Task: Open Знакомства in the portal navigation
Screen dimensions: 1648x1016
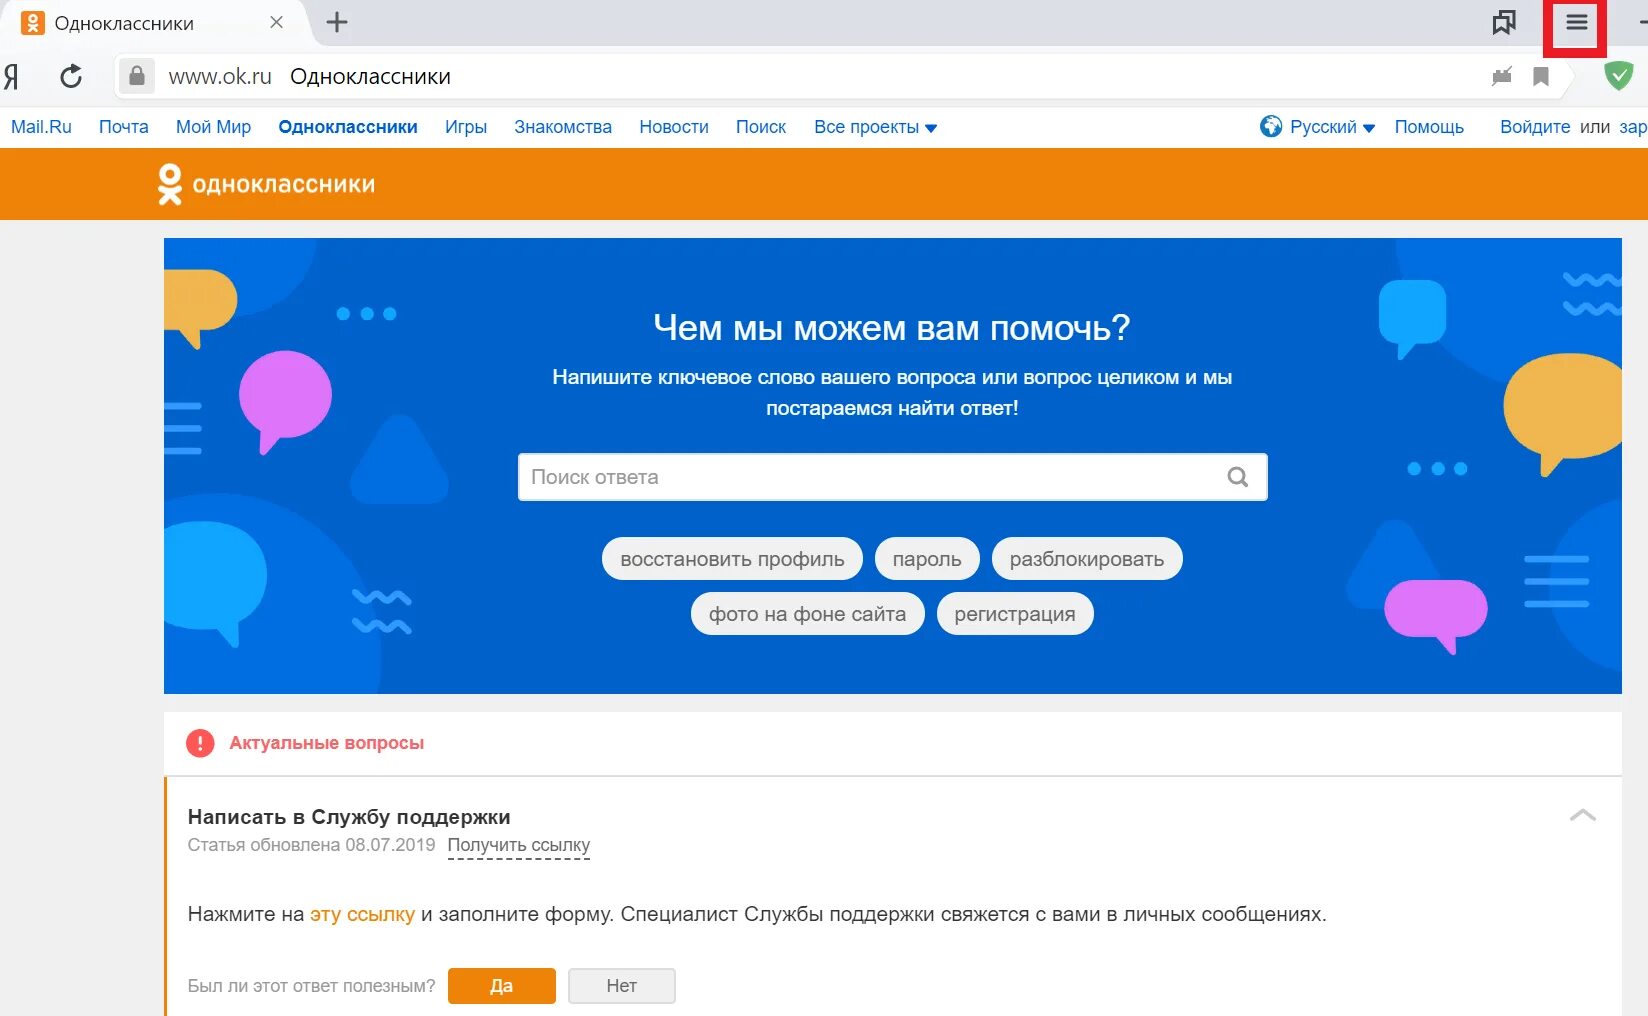Action: [x=563, y=127]
